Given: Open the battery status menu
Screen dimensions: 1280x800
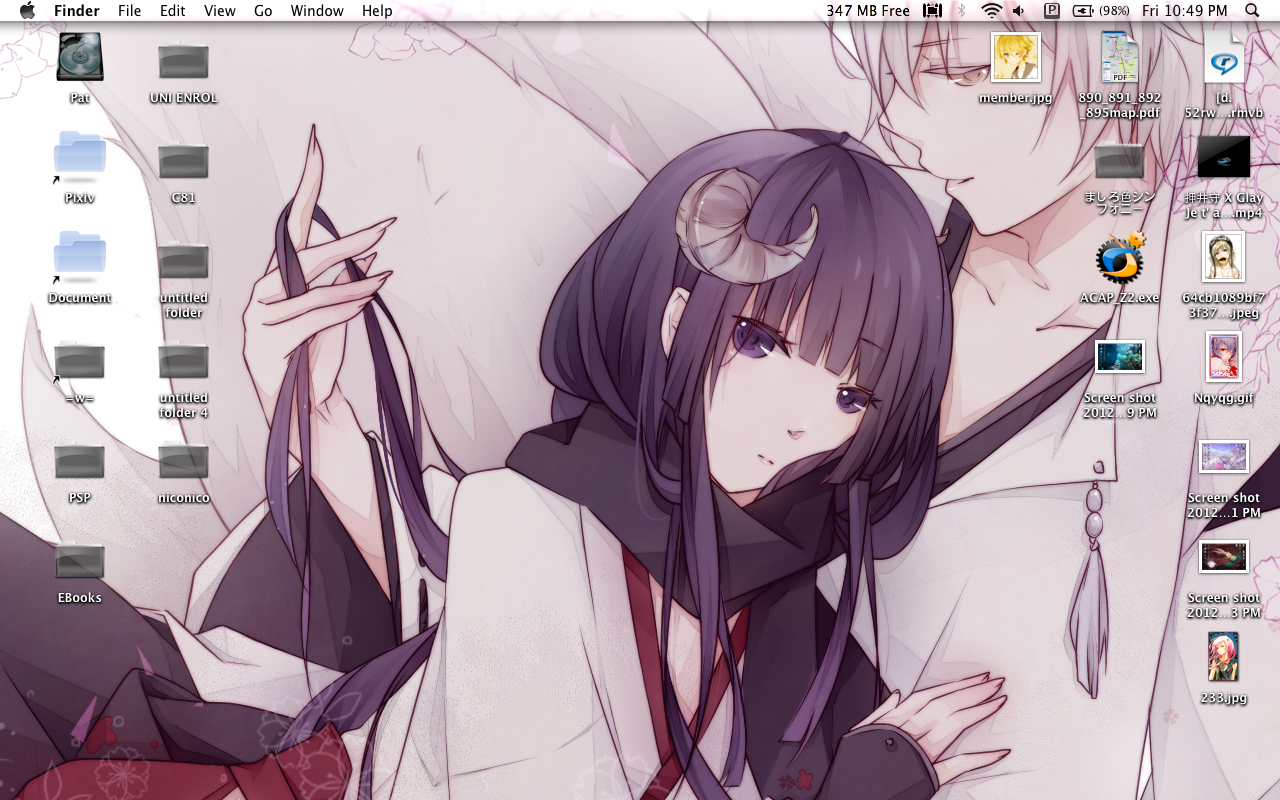Looking at the screenshot, I should pos(1101,10).
